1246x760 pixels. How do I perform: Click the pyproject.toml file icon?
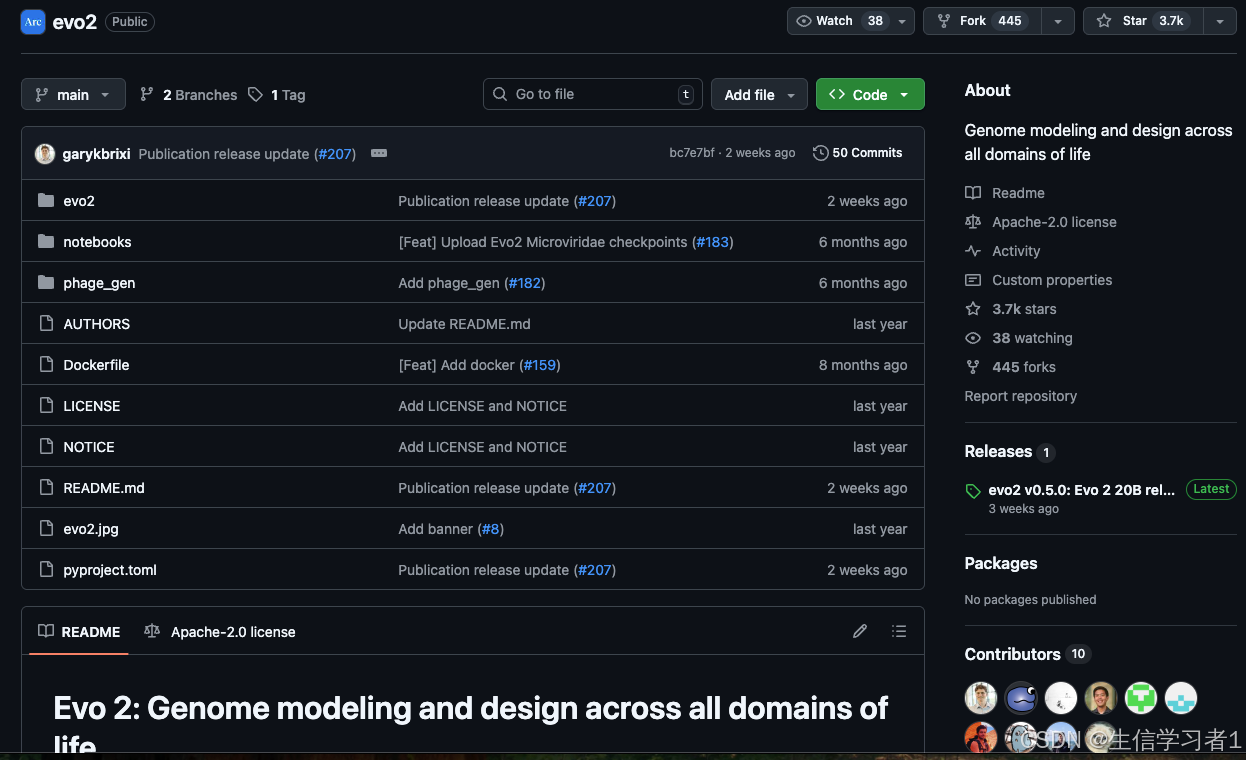tap(45, 570)
